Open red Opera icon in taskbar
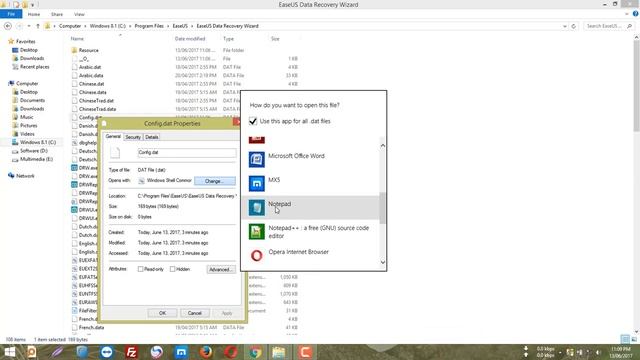Image resolution: width=640 pixels, height=360 pixels. pyautogui.click(x=231, y=352)
